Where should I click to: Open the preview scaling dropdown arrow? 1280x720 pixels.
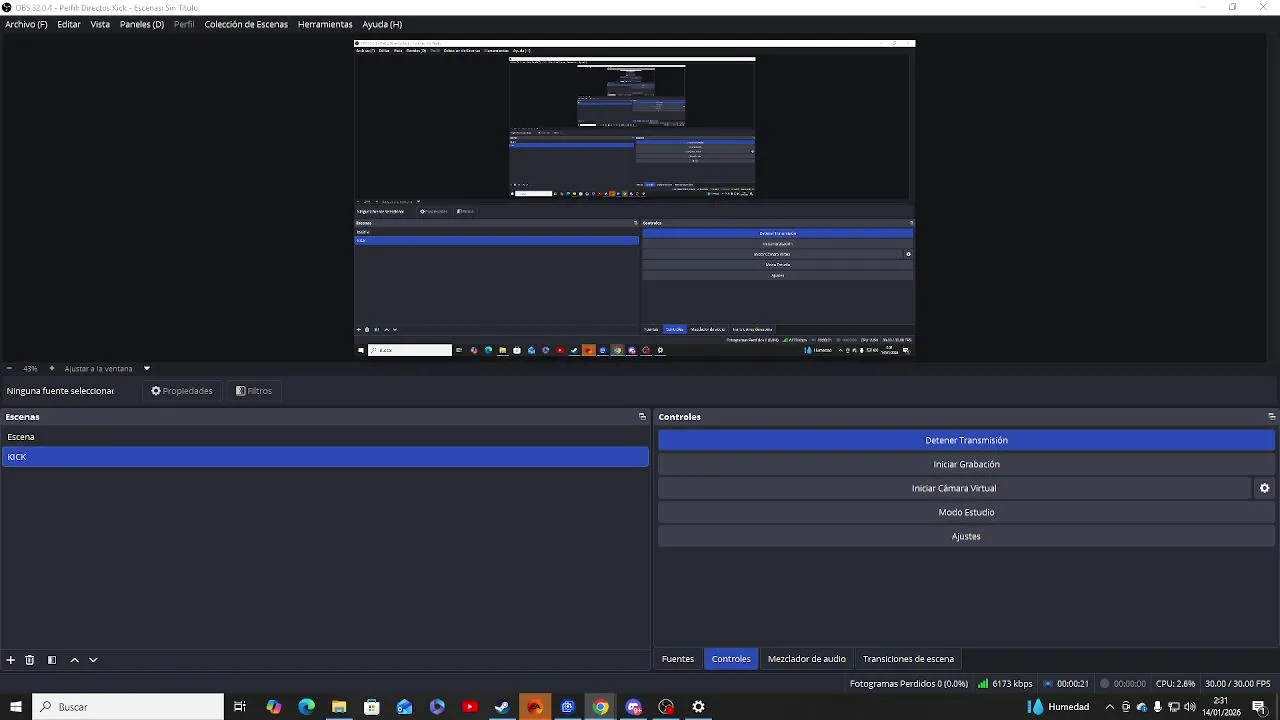point(147,368)
